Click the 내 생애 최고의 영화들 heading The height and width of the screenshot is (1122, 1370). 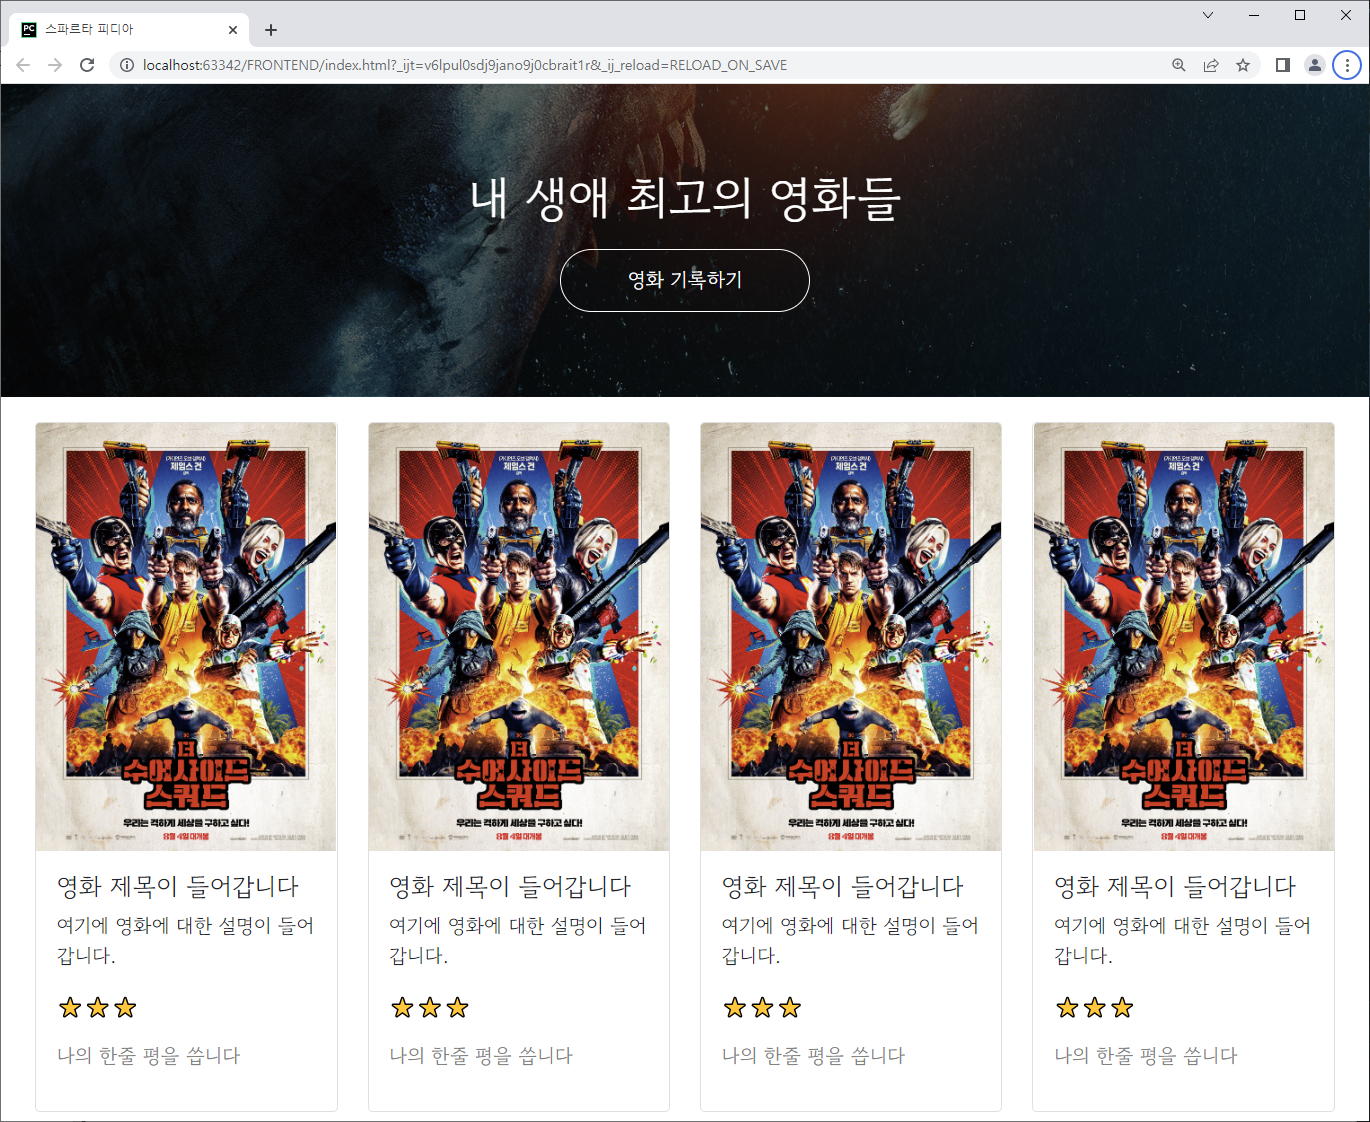(685, 197)
